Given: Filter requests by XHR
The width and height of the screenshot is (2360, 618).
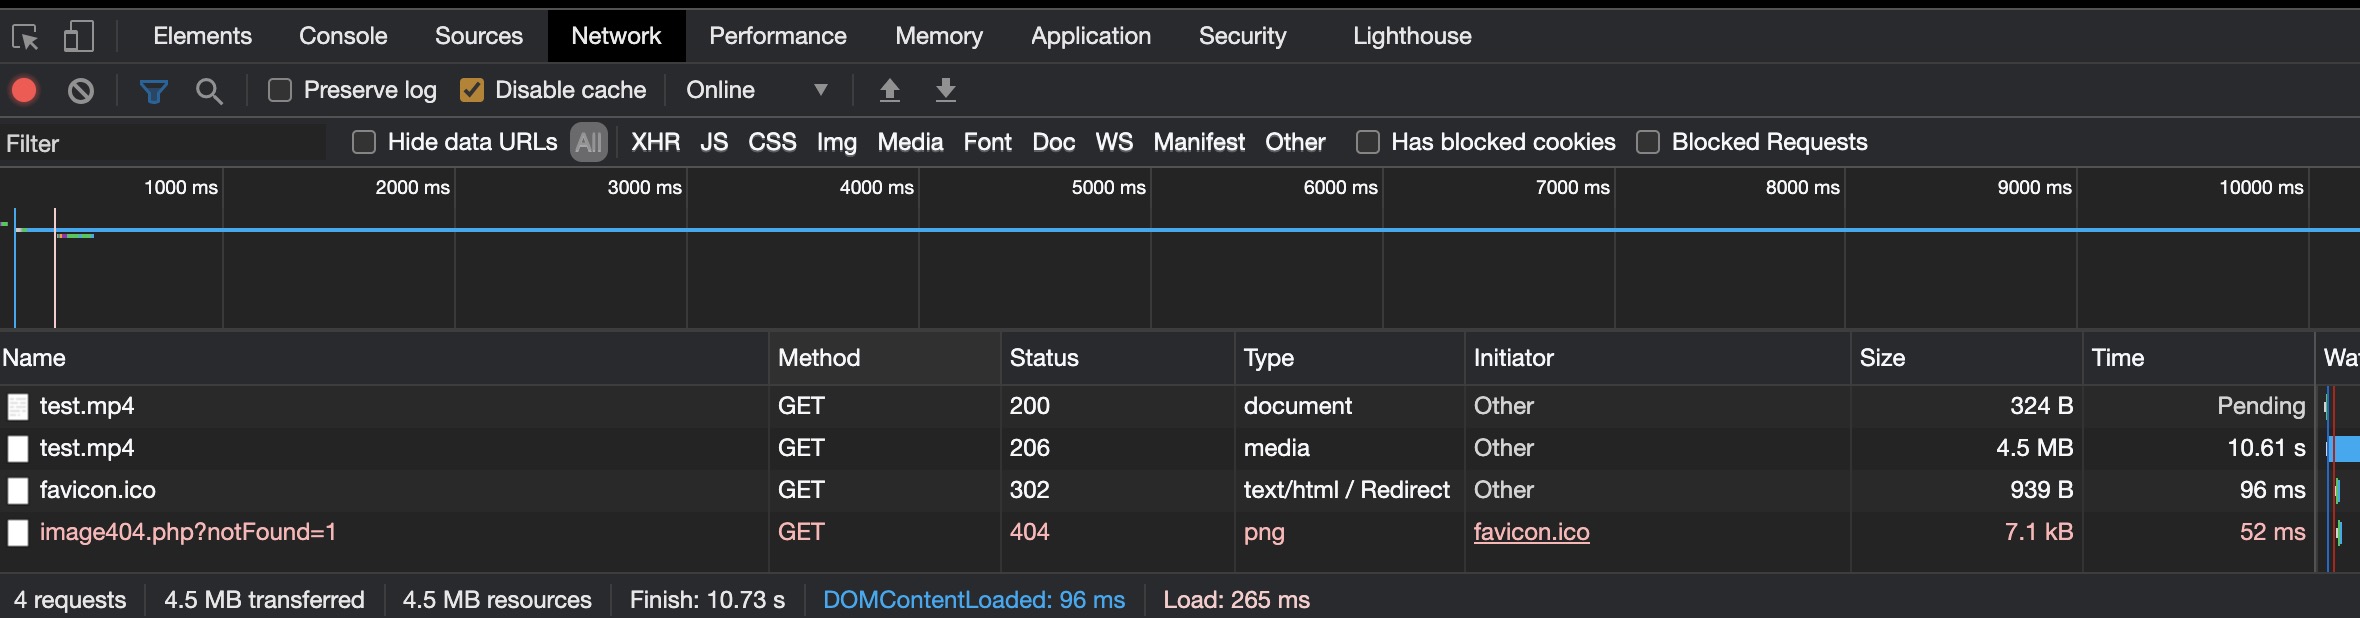Looking at the screenshot, I should point(656,142).
